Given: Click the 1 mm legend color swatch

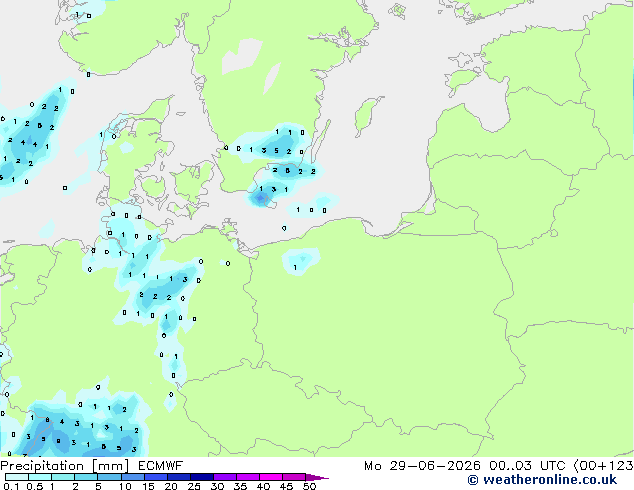Looking at the screenshot, I should (63, 477).
